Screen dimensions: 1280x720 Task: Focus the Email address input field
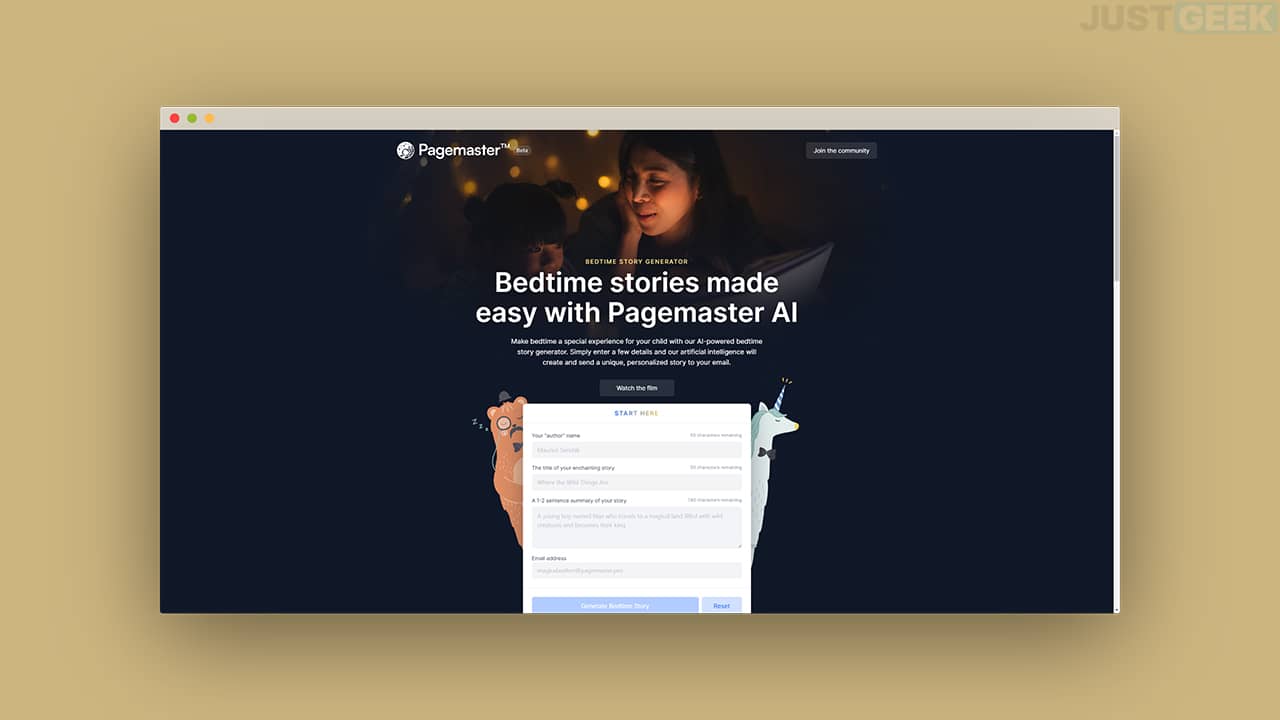[x=637, y=570]
